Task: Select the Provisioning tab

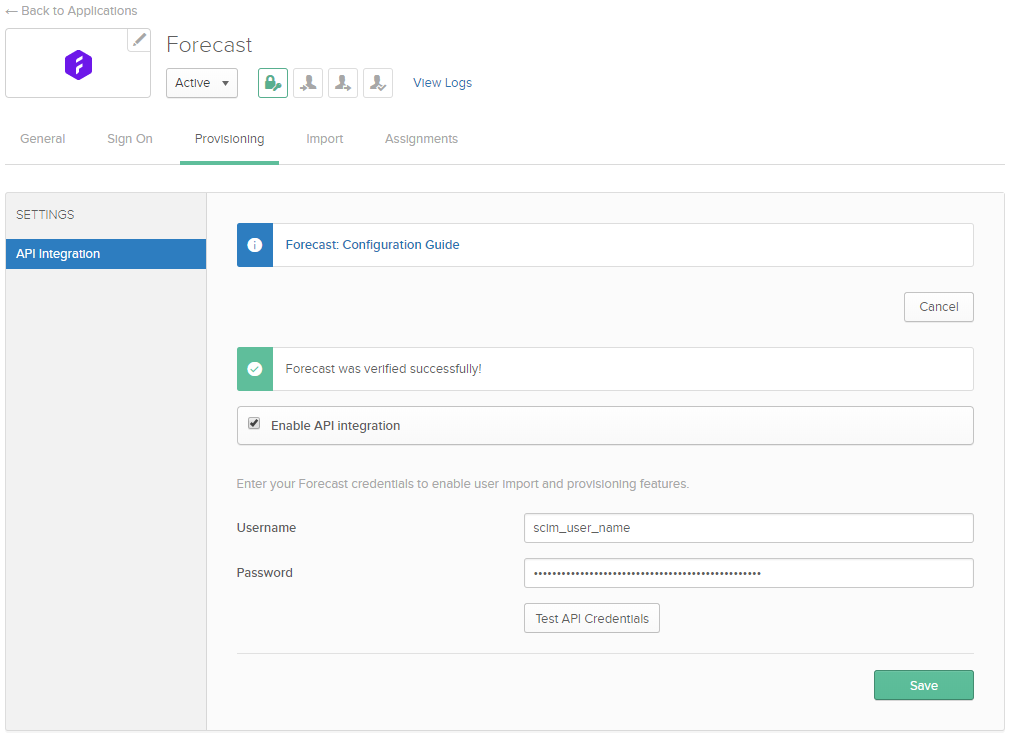Action: coord(230,139)
